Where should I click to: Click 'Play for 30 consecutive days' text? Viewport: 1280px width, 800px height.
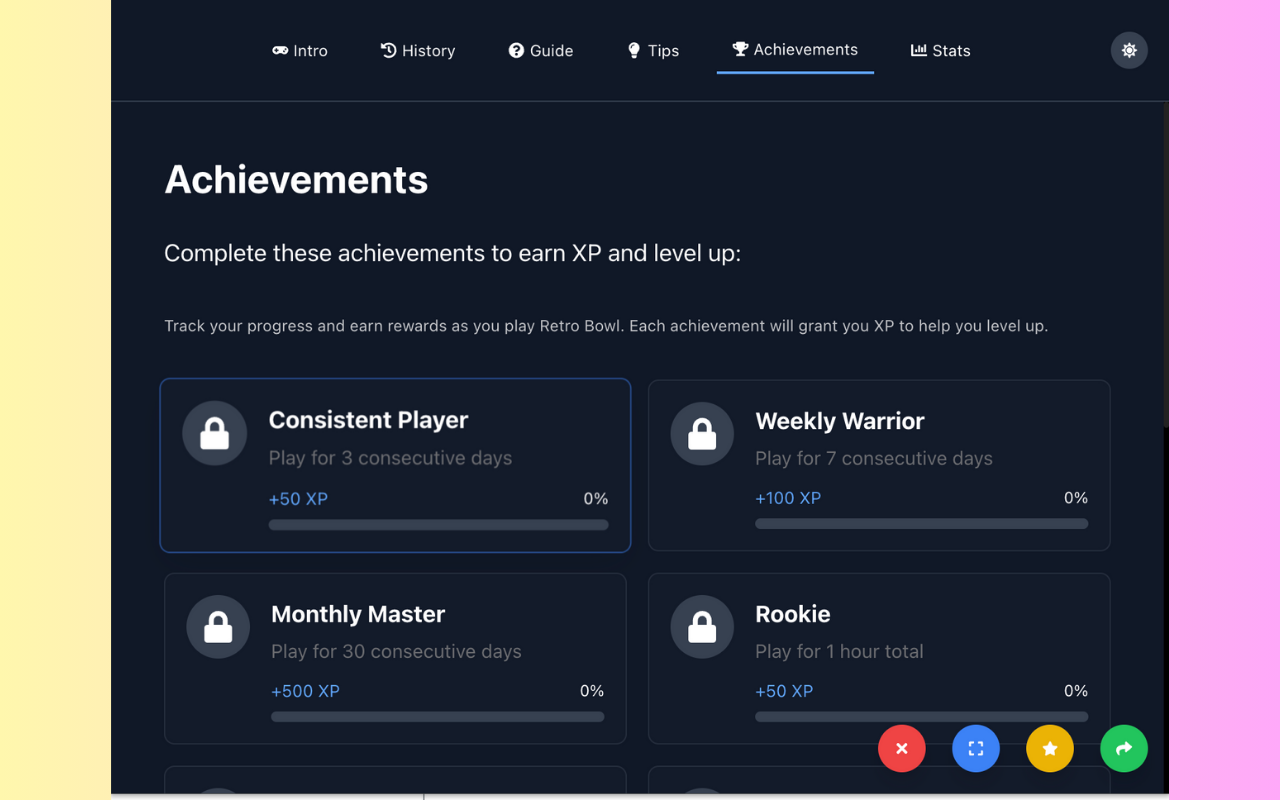point(396,652)
